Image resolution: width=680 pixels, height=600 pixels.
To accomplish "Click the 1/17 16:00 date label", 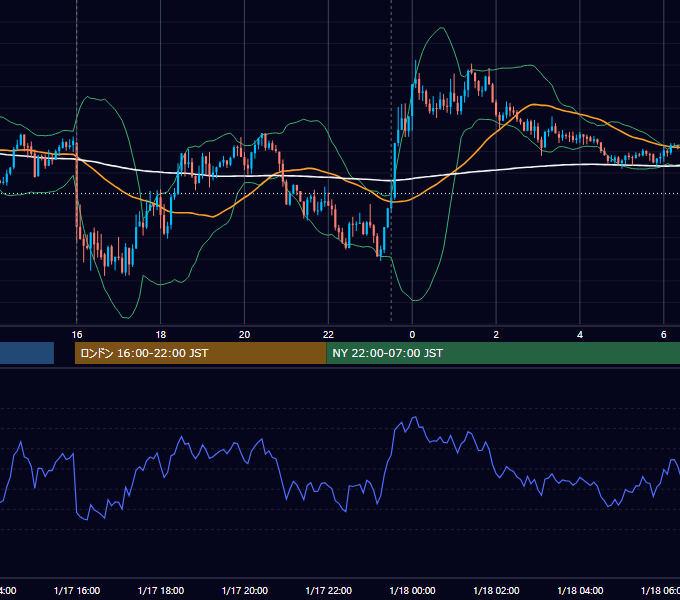I will tap(77, 590).
